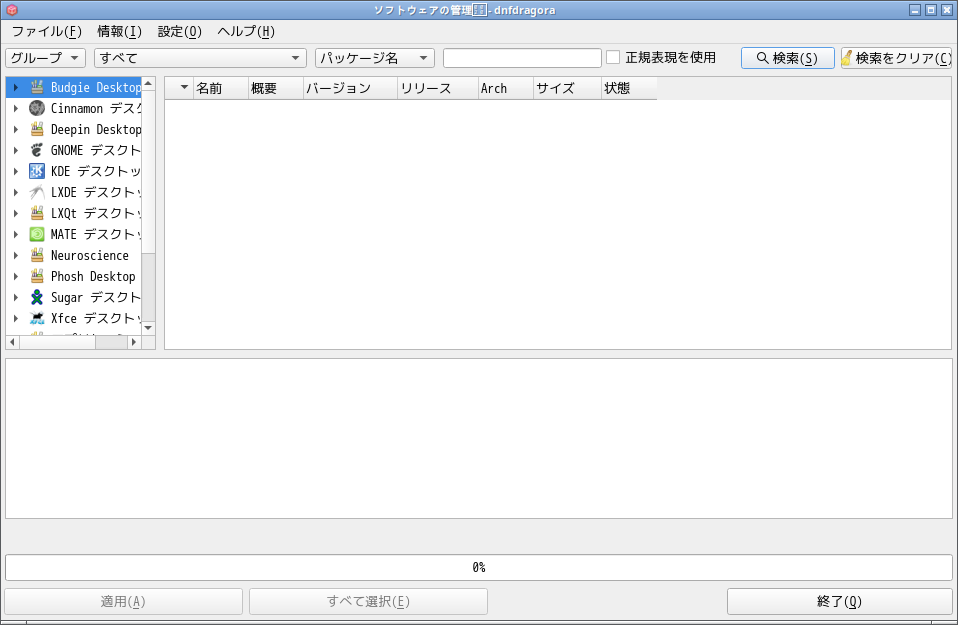
Task: Sort packages by サイズ column header
Action: [568, 89]
